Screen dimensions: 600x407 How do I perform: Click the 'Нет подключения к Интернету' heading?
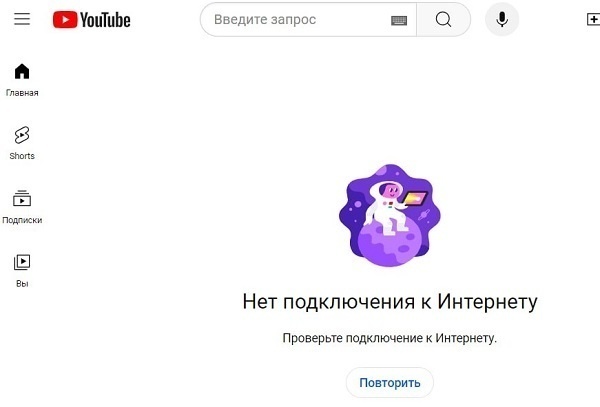pyautogui.click(x=390, y=302)
